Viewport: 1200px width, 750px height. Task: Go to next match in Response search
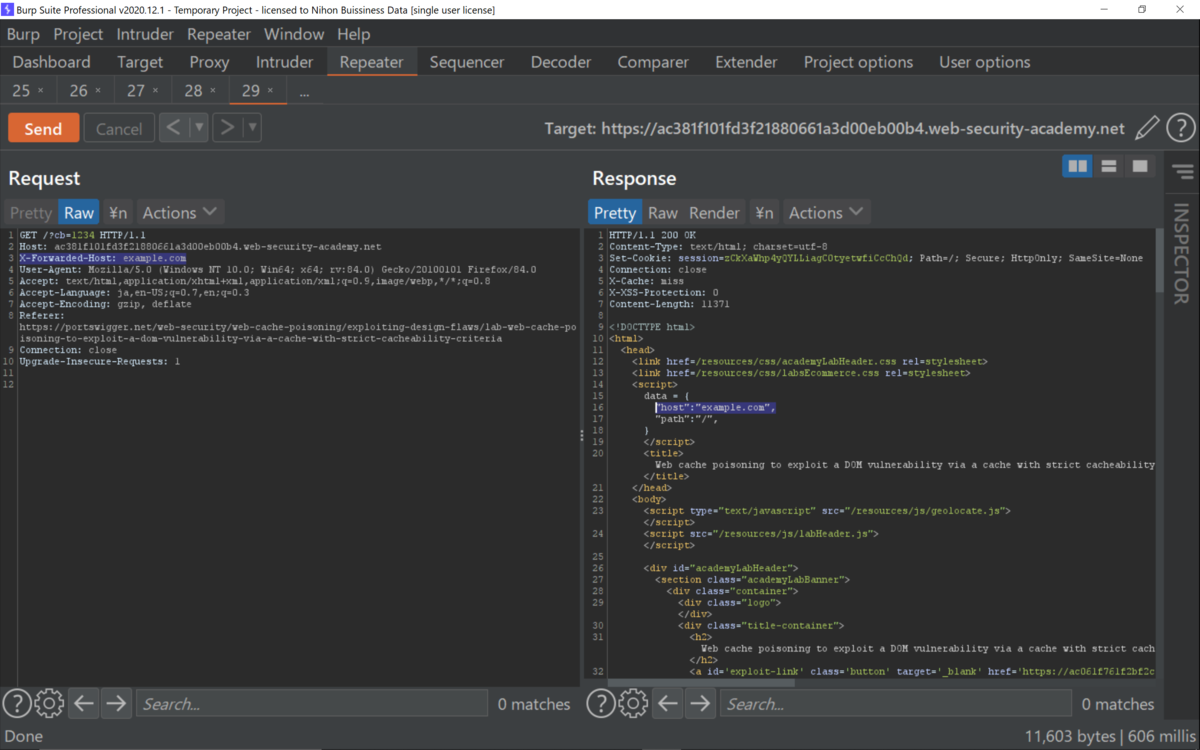[x=700, y=704]
